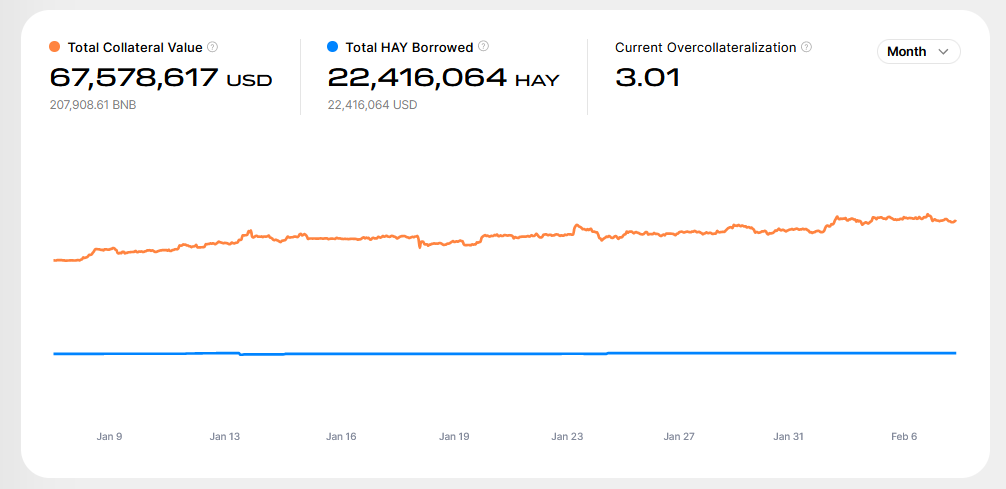Toggle the Total HAY Borrowed legend label
The image size is (1006, 489).
409,47
